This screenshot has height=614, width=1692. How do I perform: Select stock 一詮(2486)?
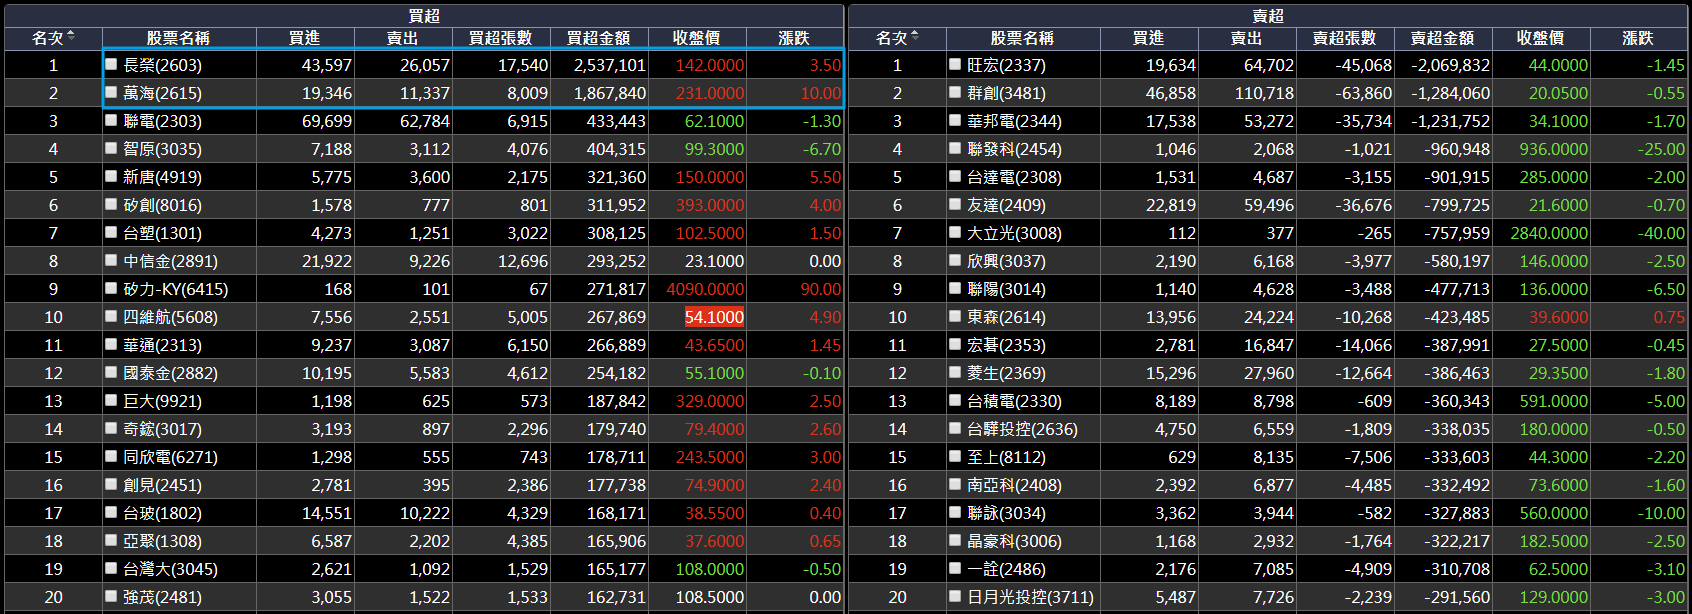pyautogui.click(x=1006, y=569)
